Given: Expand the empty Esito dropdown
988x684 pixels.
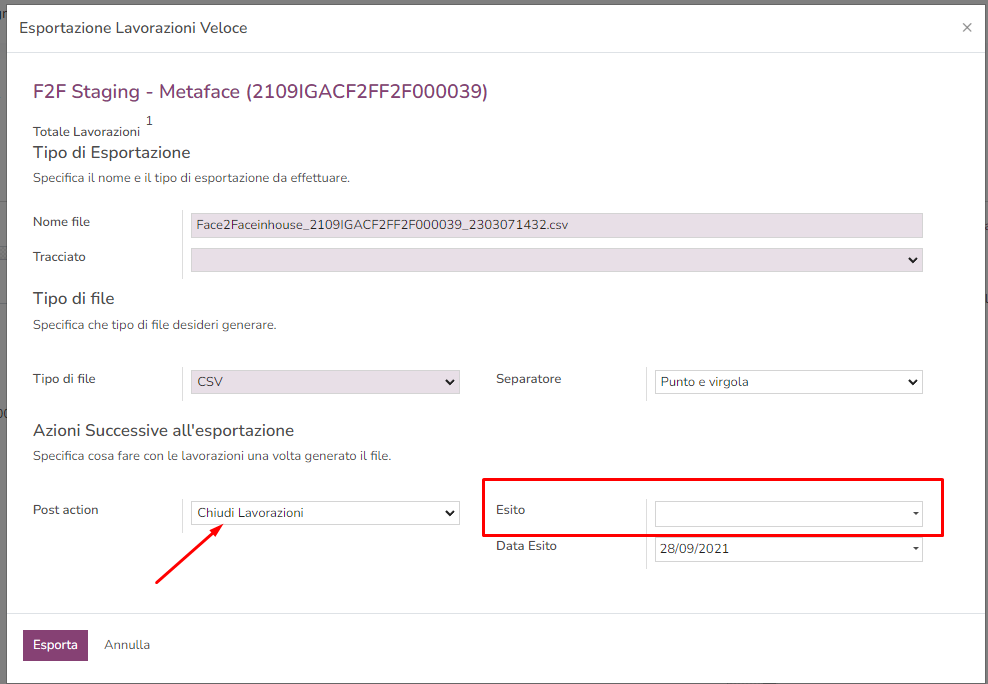Looking at the screenshot, I should point(788,513).
